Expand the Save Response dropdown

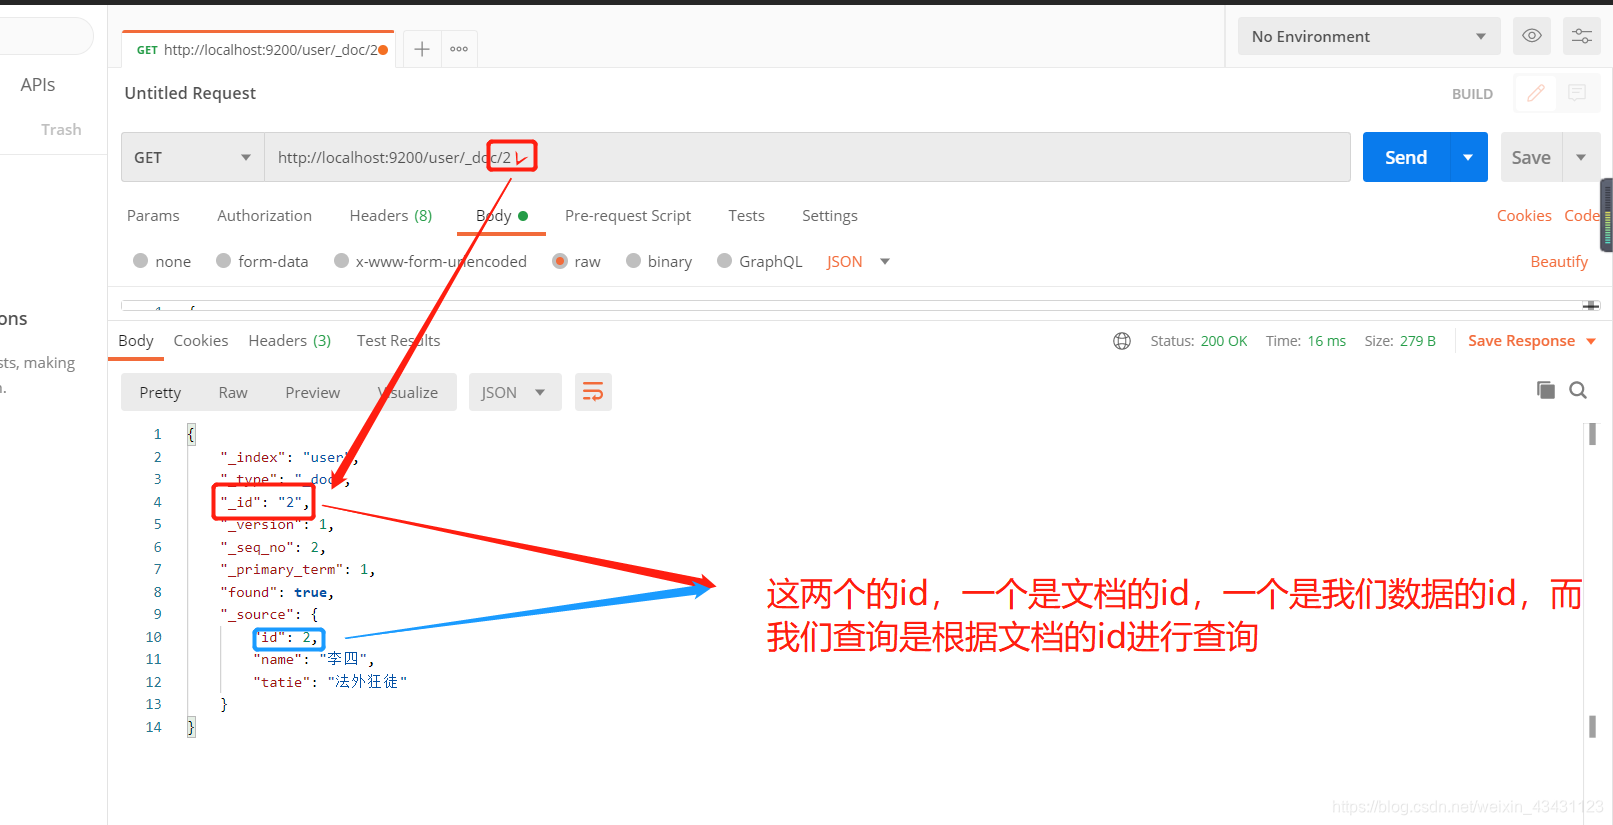coord(1591,341)
